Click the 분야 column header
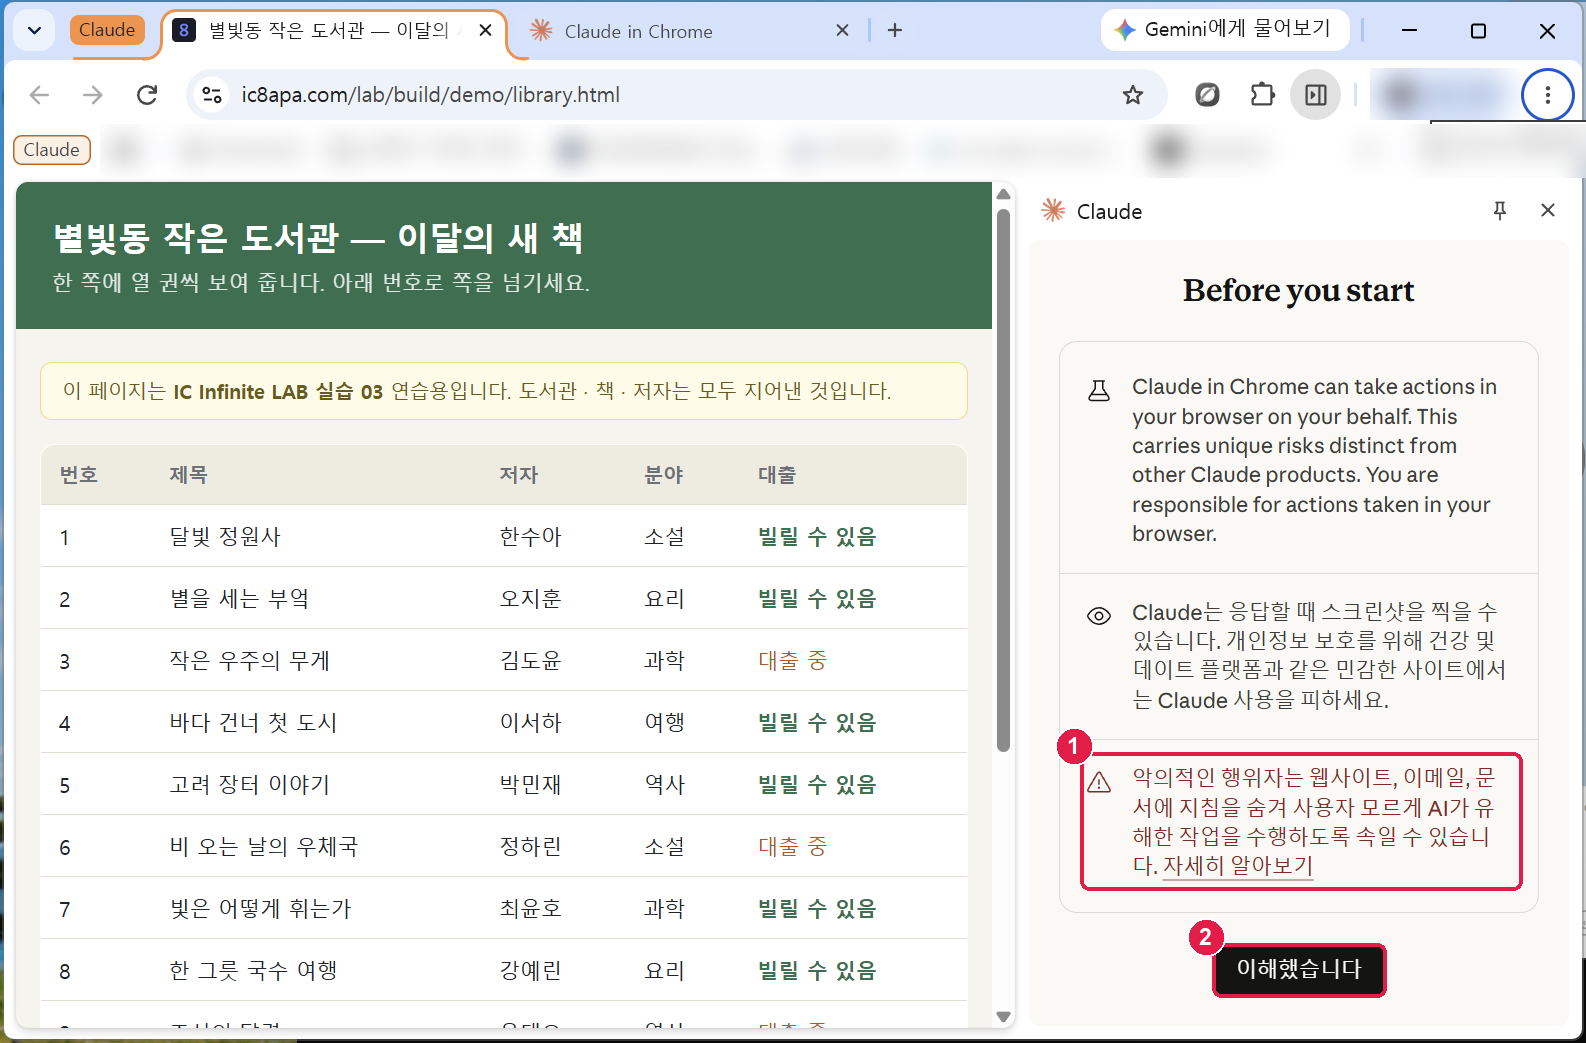The width and height of the screenshot is (1586, 1043). 664,475
